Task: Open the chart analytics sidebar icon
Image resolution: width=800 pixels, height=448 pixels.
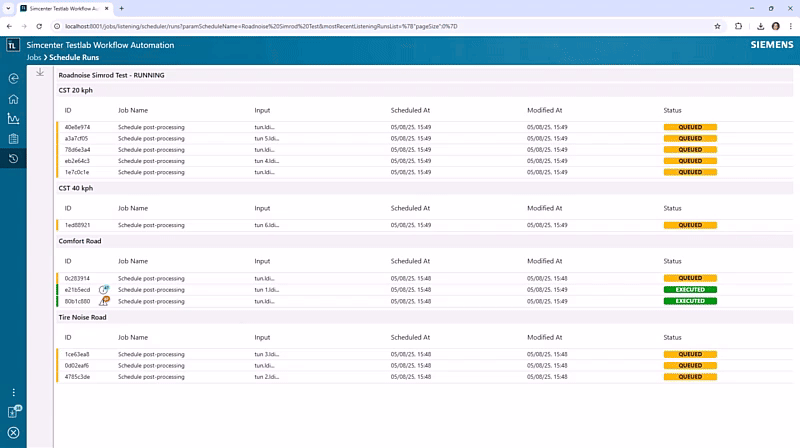Action: pyautogui.click(x=13, y=119)
